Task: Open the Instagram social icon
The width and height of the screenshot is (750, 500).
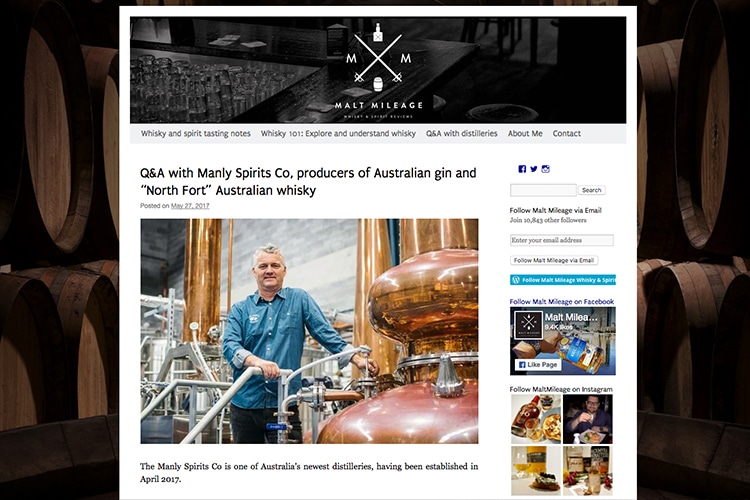Action: (x=545, y=169)
